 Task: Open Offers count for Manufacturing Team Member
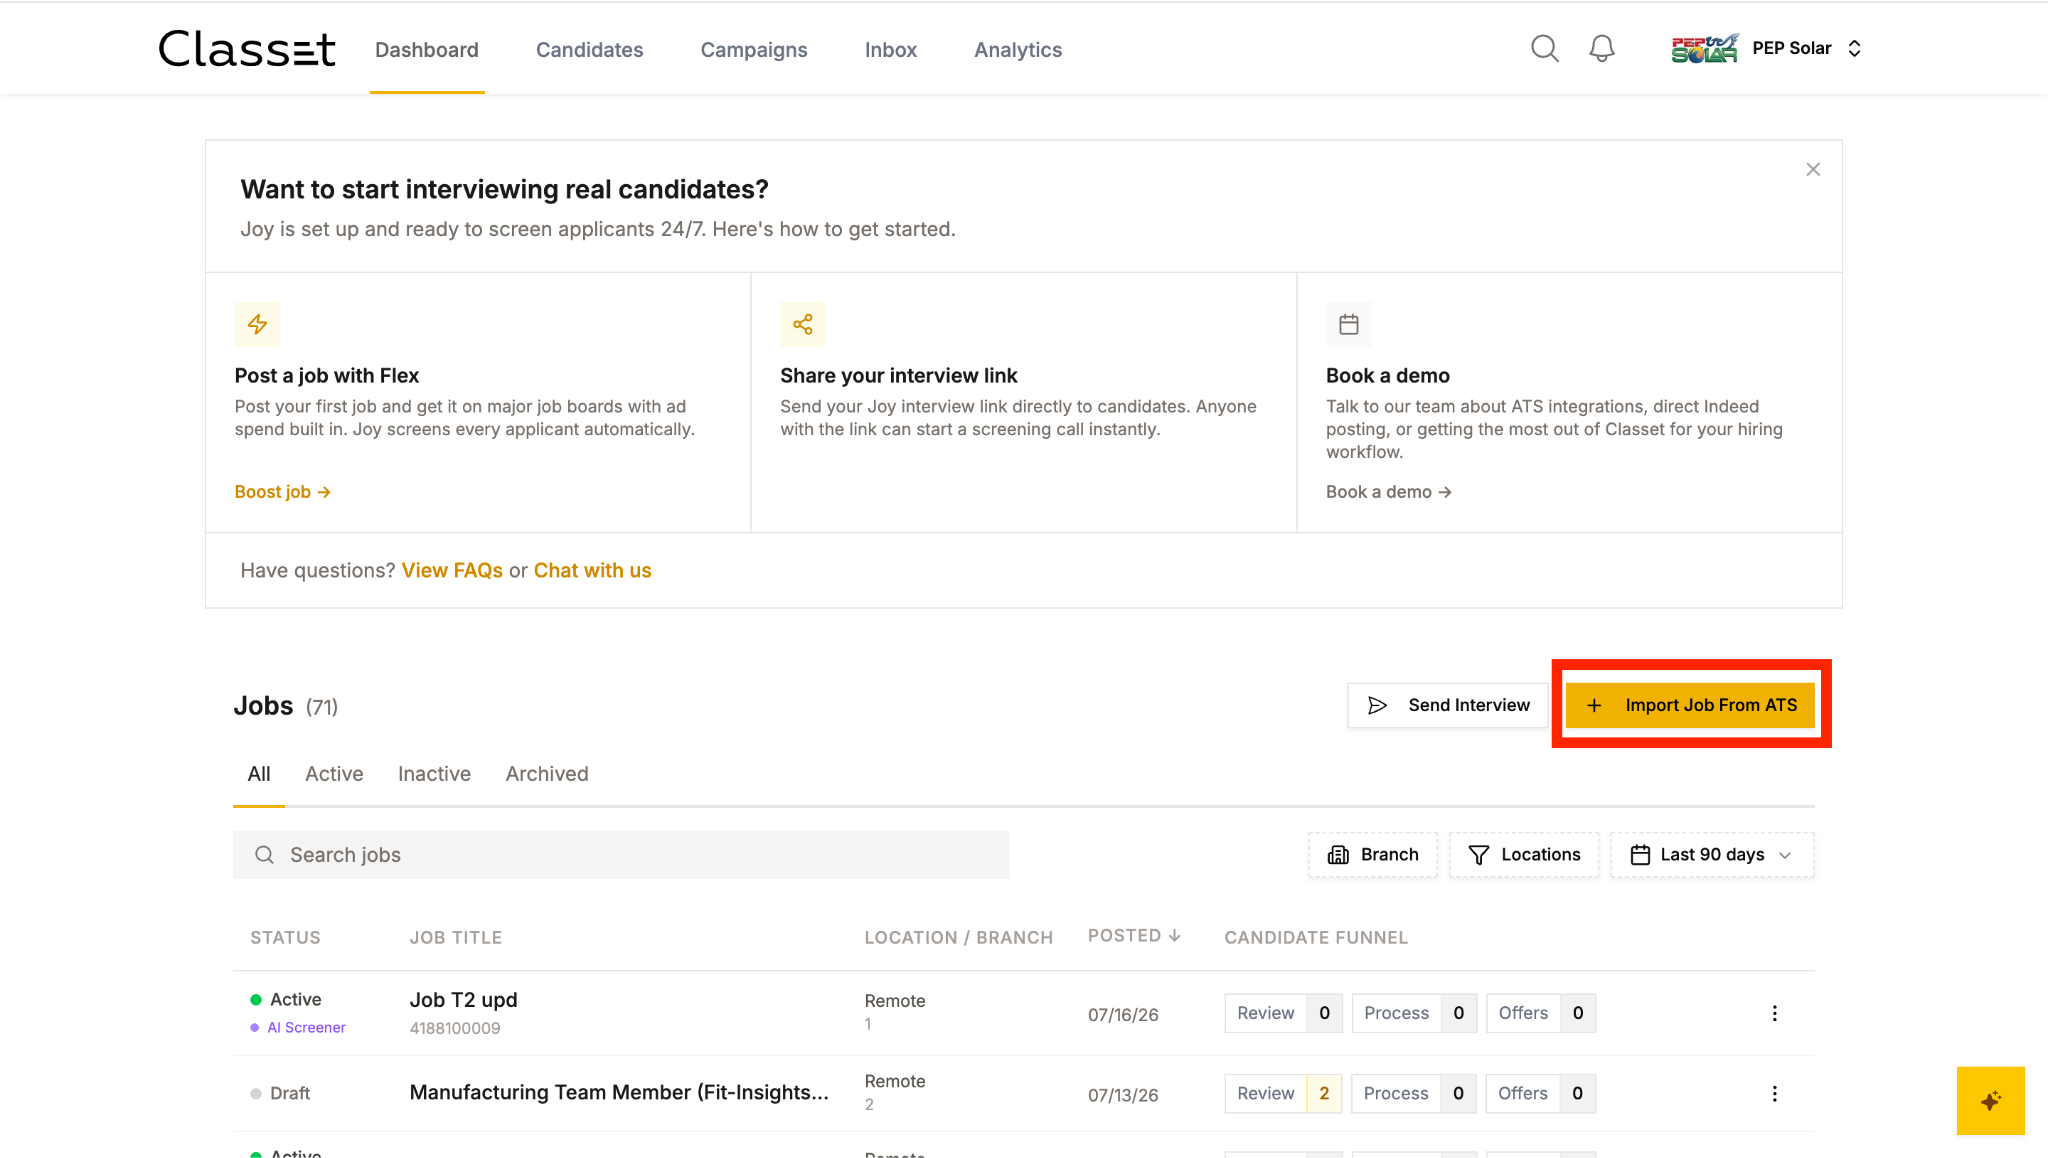[x=1541, y=1093]
